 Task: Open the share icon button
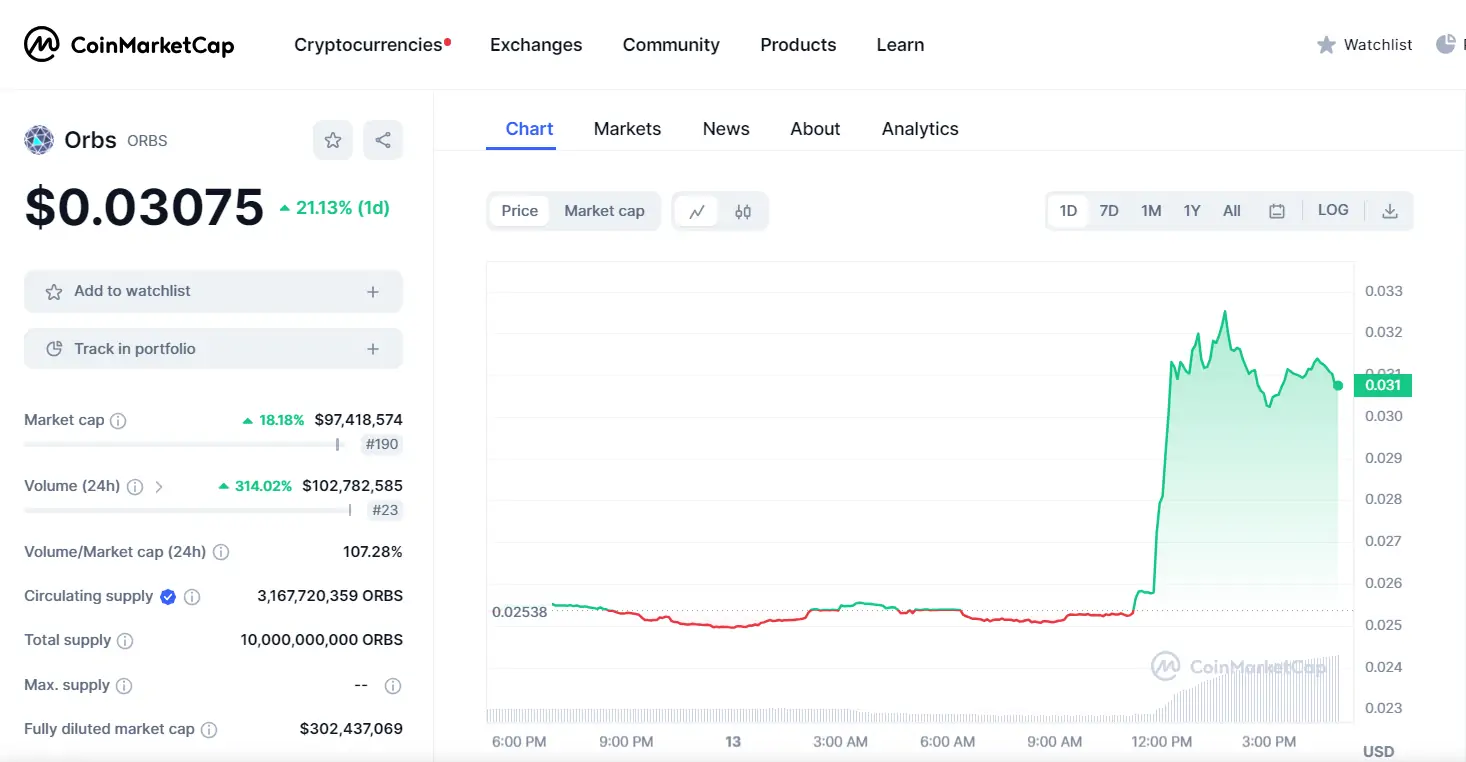[x=383, y=140]
